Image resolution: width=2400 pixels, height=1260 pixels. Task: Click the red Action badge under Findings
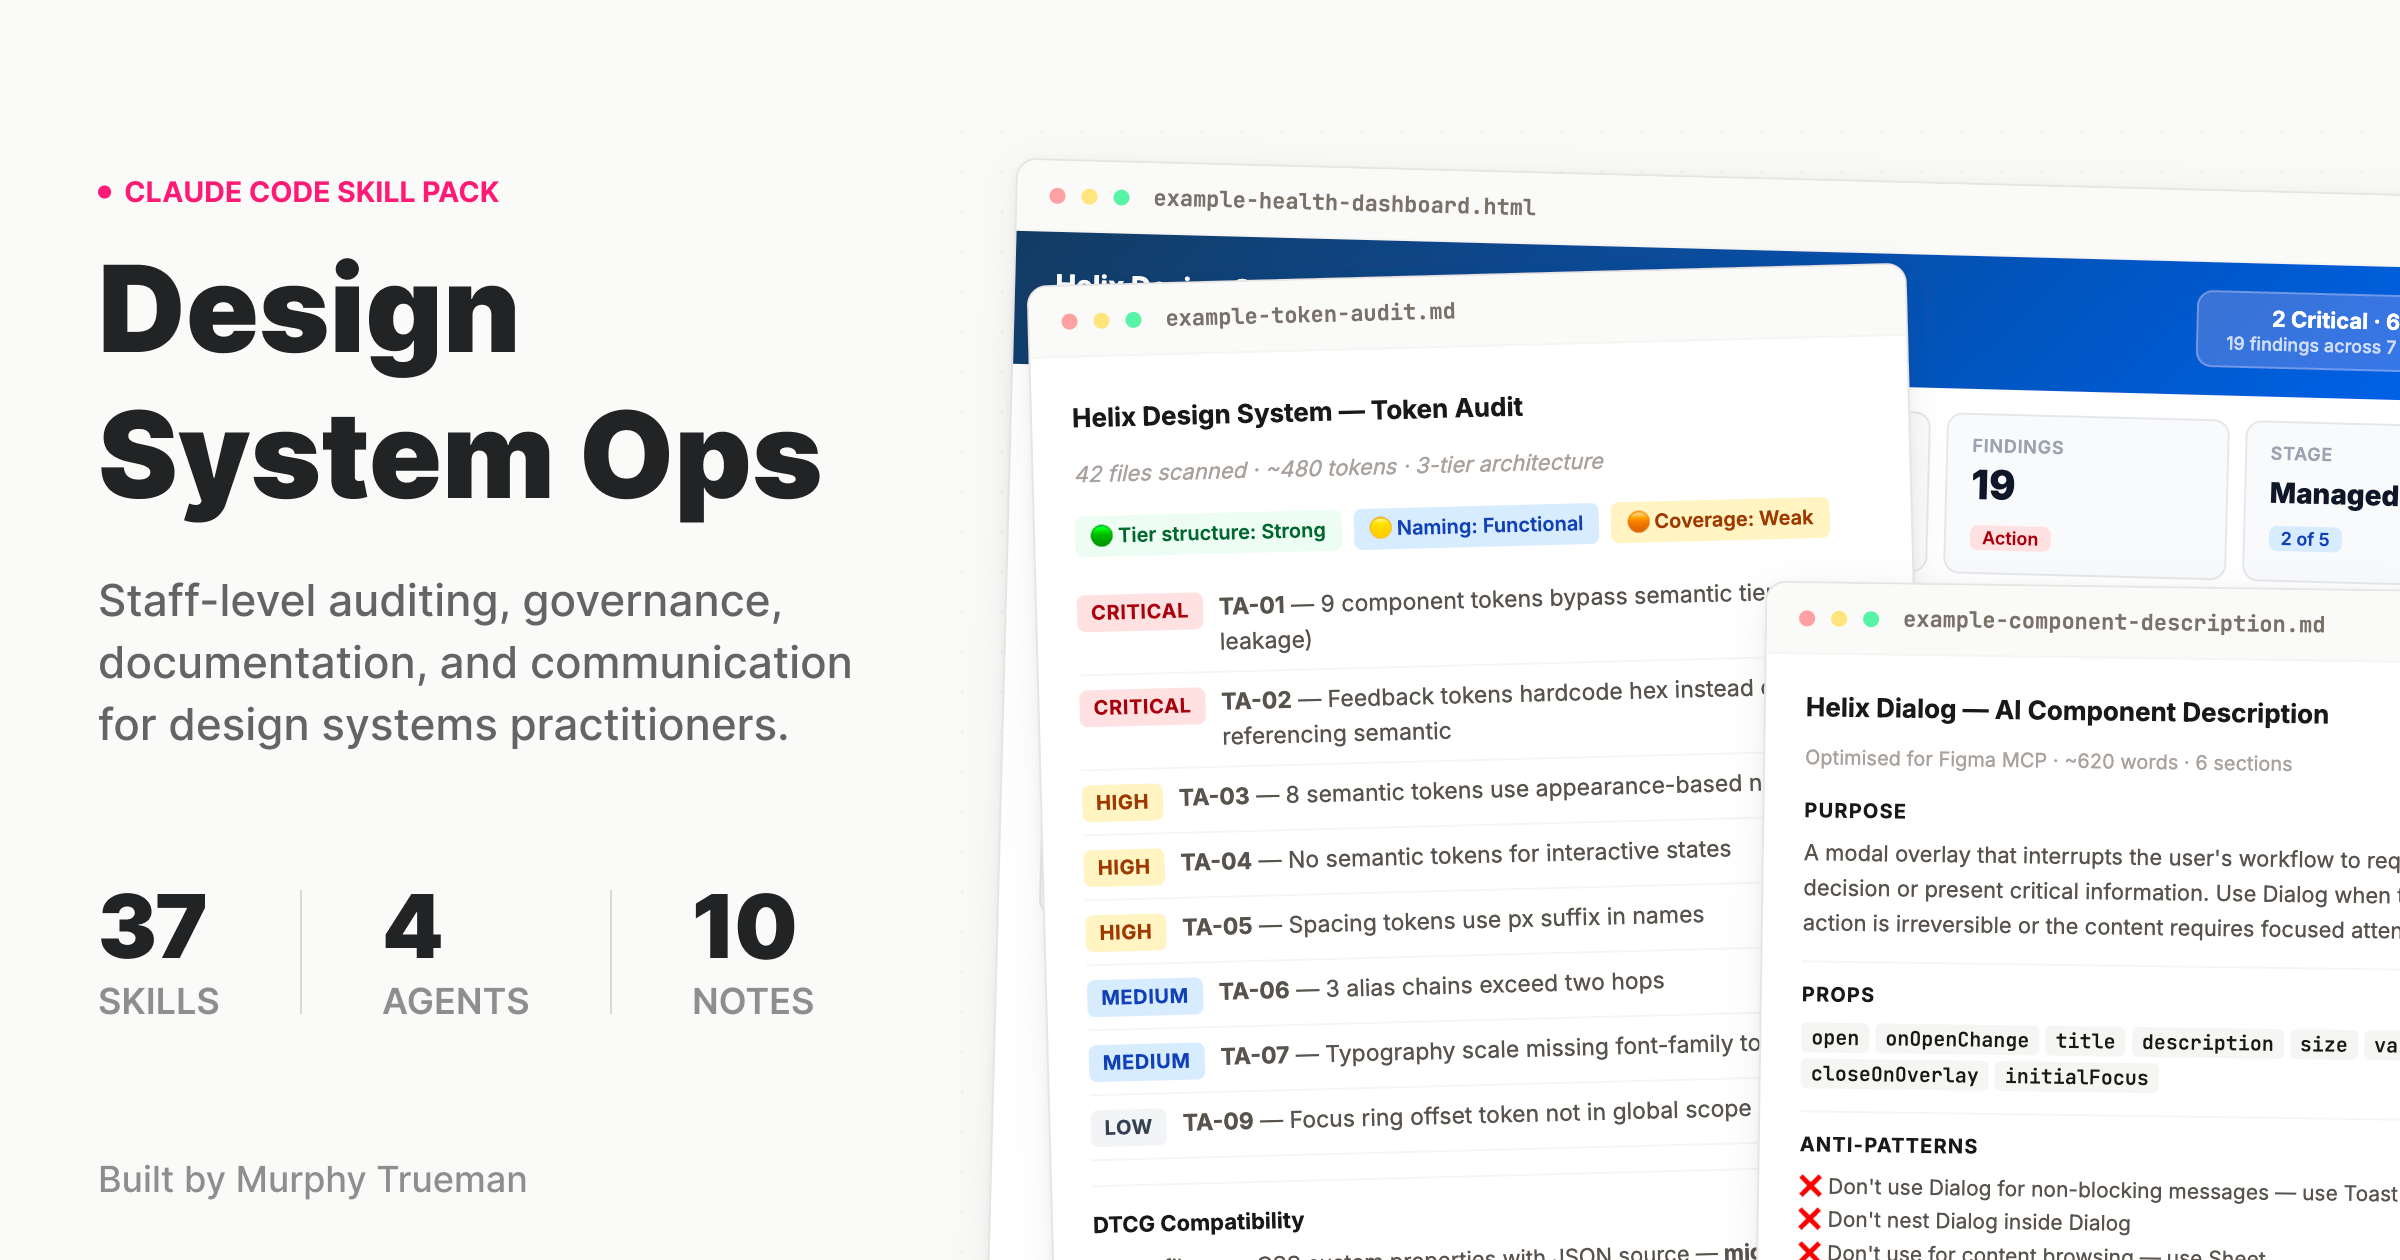tap(2009, 538)
